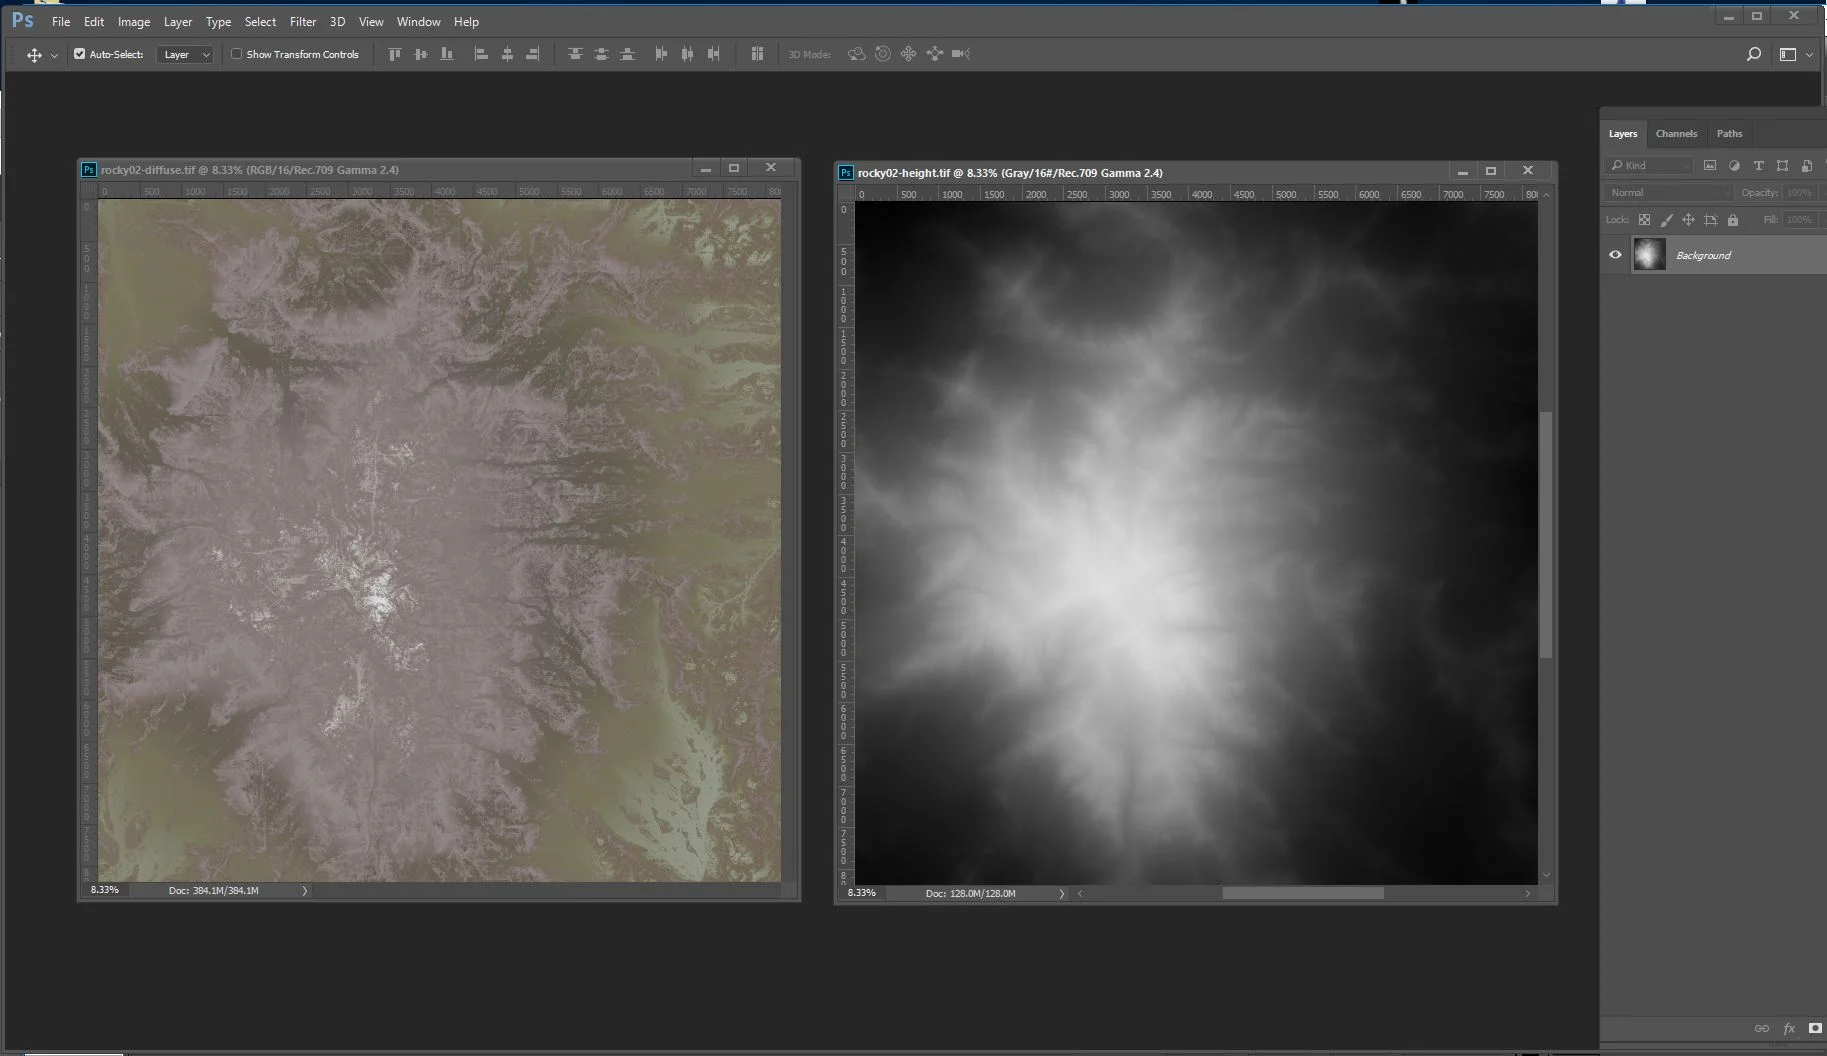Toggle filter for pixel layers icon
The width and height of the screenshot is (1827, 1056).
click(x=1710, y=165)
